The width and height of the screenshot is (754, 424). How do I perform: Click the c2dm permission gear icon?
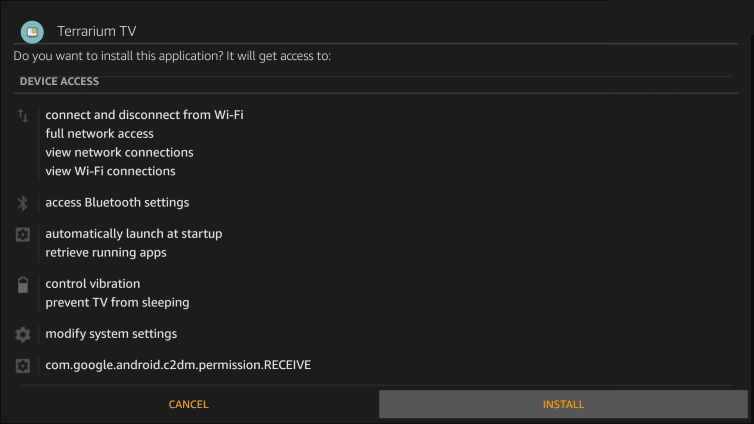pyautogui.click(x=23, y=366)
